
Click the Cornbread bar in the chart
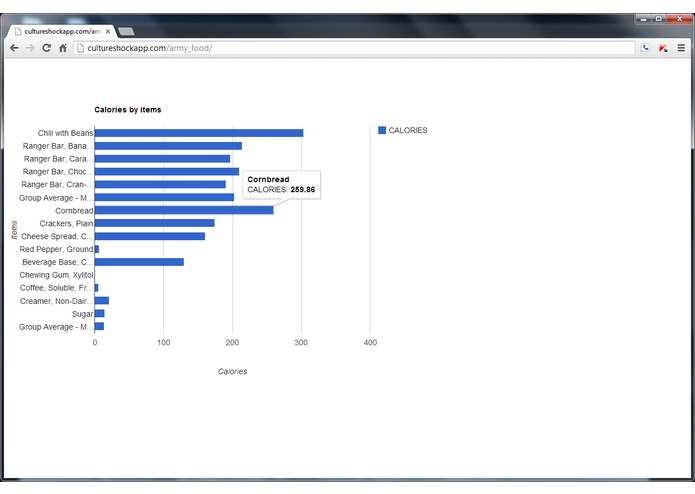(184, 210)
